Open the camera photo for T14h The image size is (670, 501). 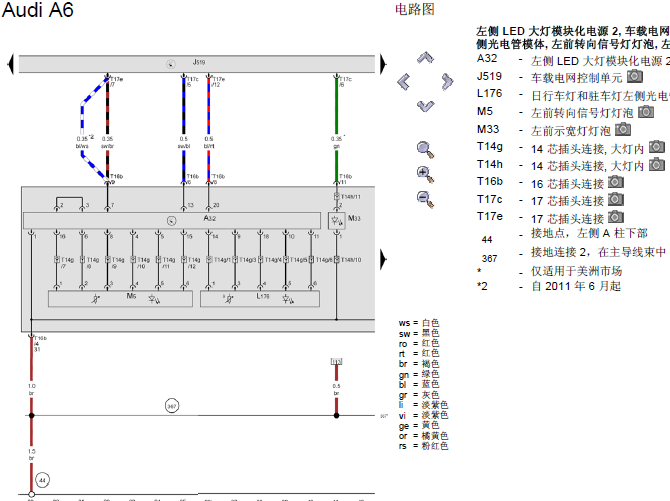tap(657, 164)
